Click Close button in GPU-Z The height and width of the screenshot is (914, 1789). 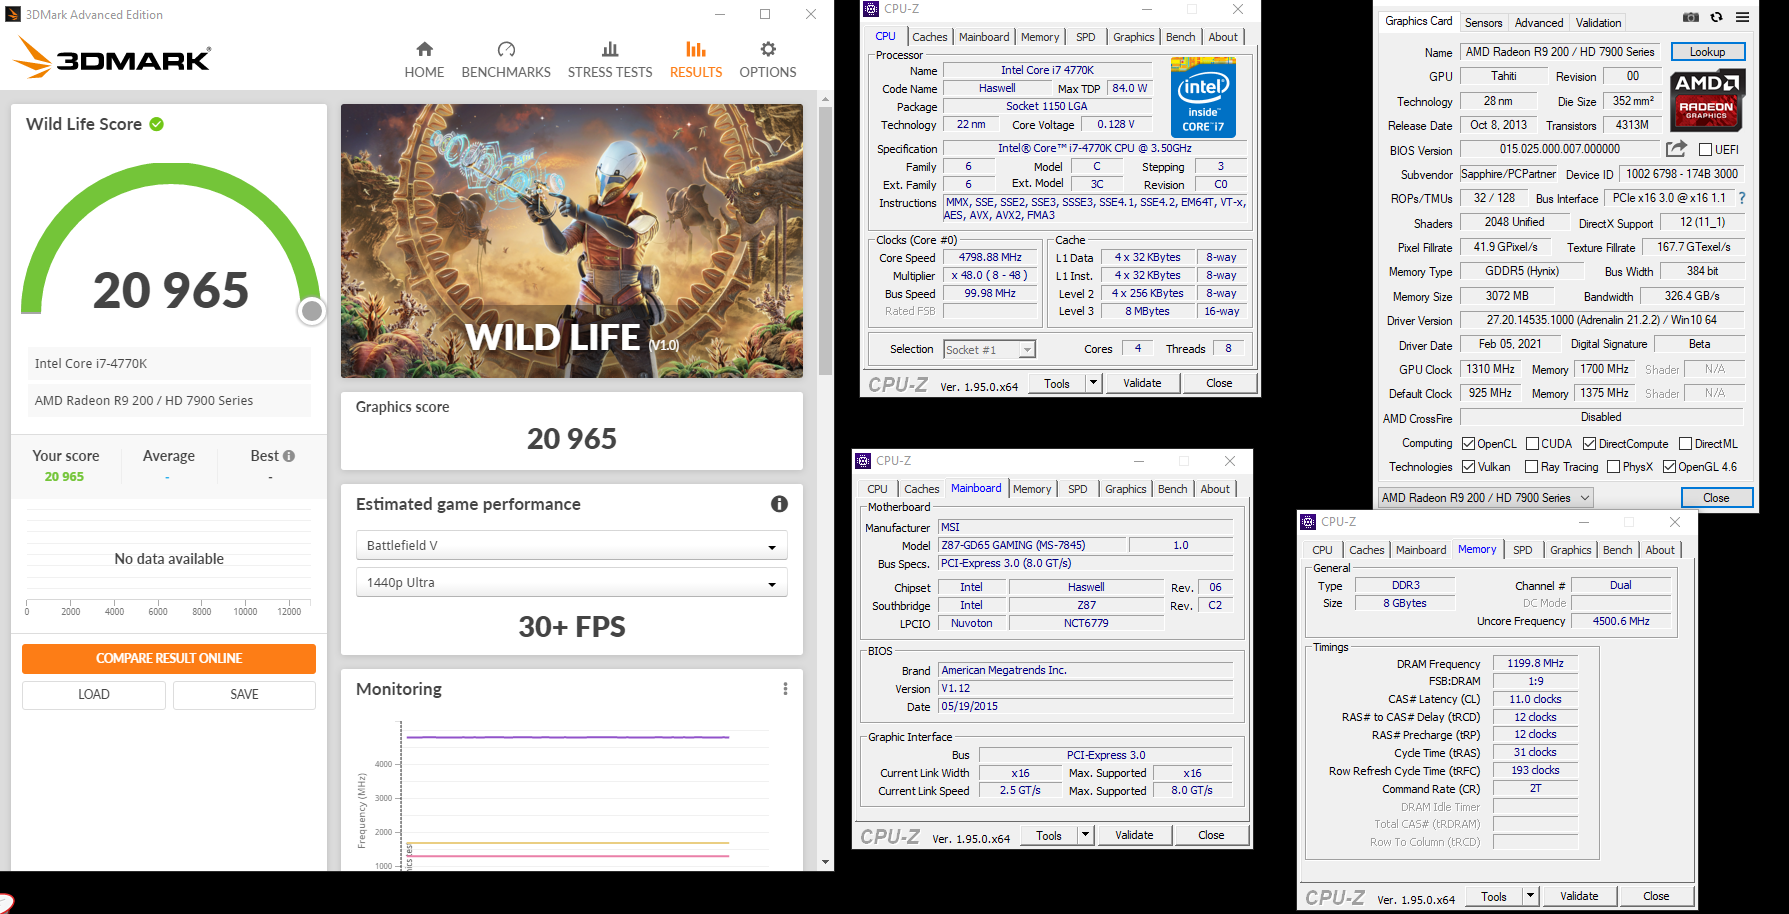coord(1716,498)
